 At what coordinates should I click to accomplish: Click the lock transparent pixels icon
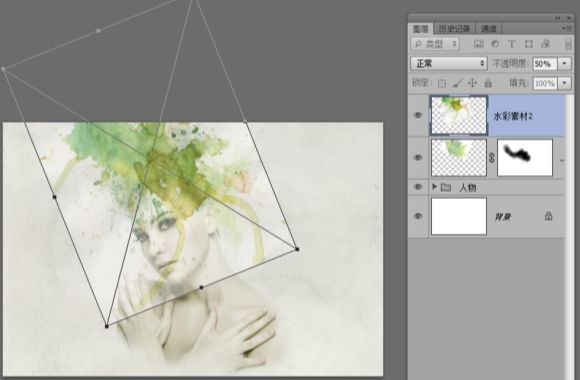click(x=442, y=83)
